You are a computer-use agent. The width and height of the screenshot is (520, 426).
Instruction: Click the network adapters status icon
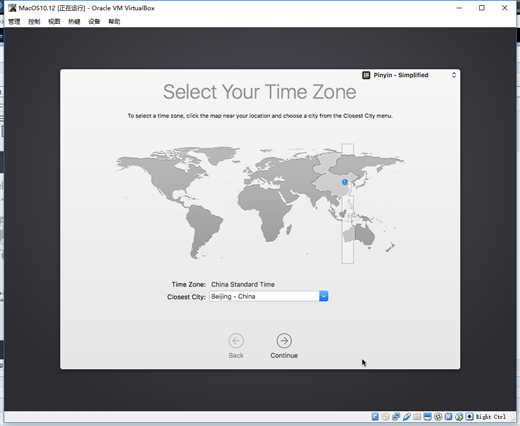[396, 416]
